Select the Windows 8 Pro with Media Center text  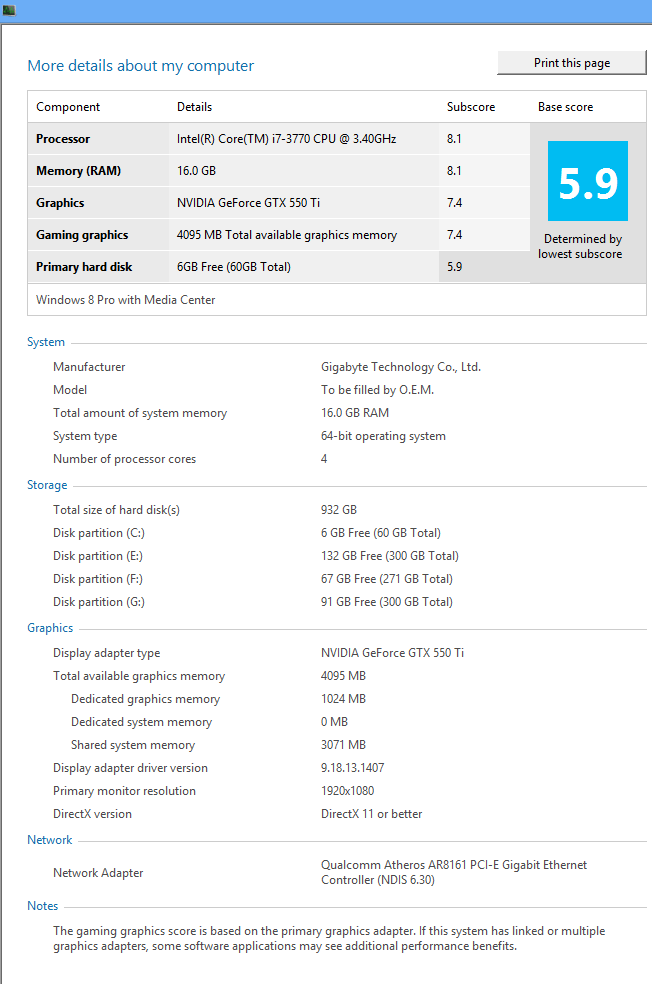126,299
